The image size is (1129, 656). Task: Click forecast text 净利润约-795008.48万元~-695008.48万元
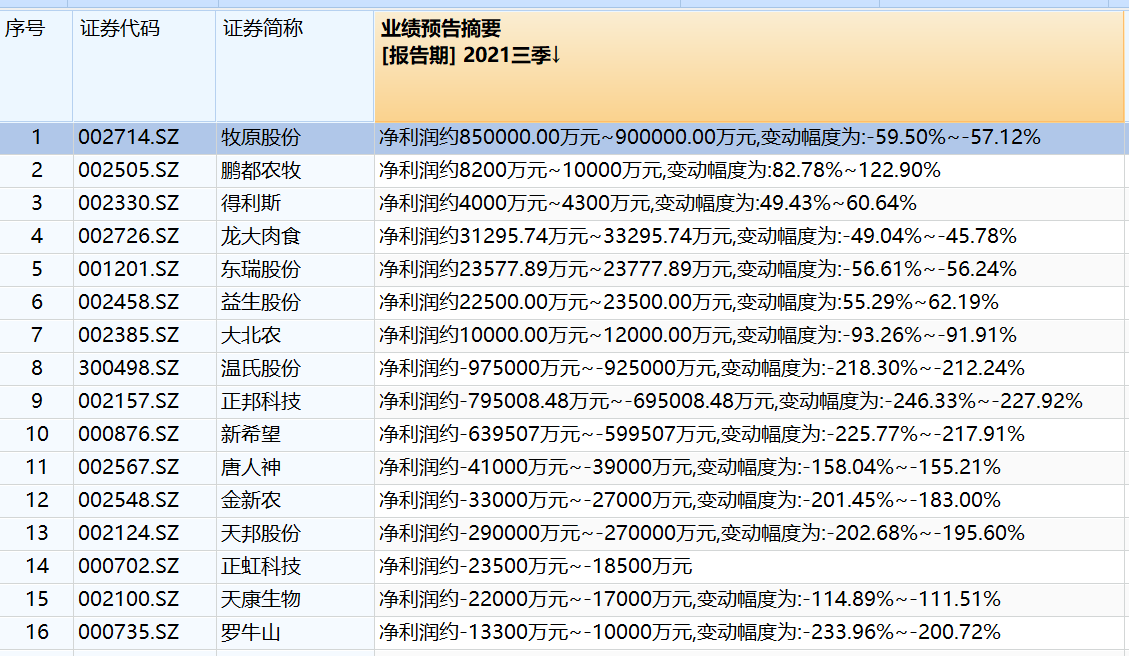click(576, 401)
